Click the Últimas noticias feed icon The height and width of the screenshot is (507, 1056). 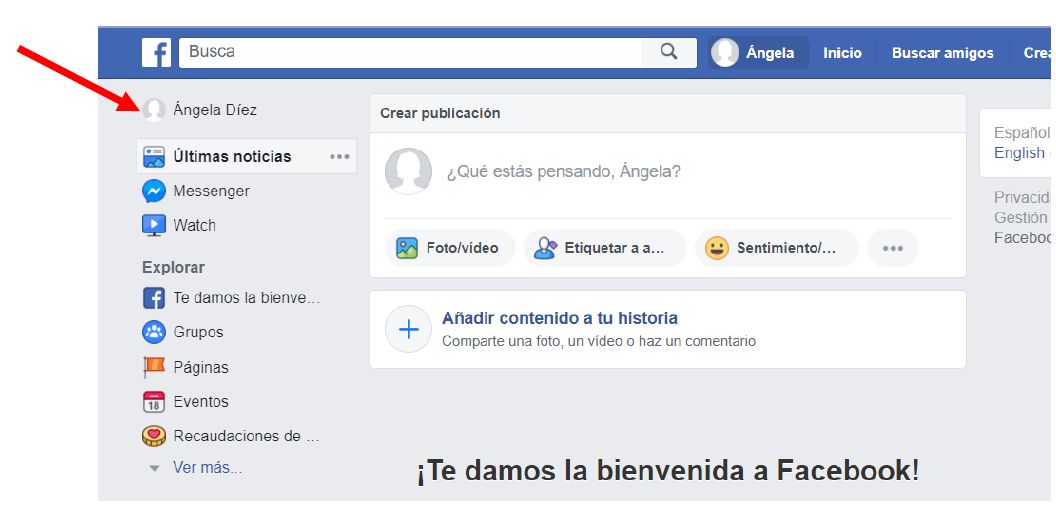click(x=154, y=157)
